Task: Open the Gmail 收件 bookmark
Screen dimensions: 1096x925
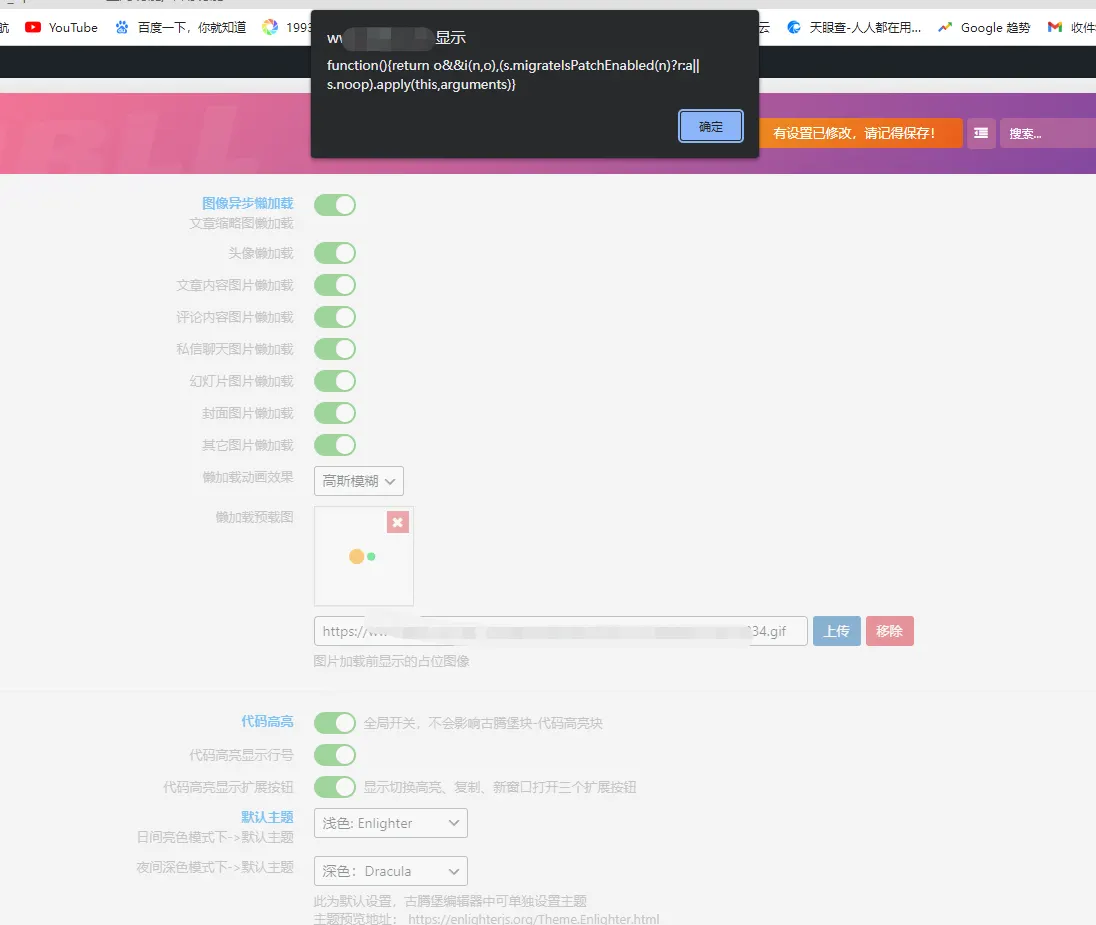Action: point(1071,27)
